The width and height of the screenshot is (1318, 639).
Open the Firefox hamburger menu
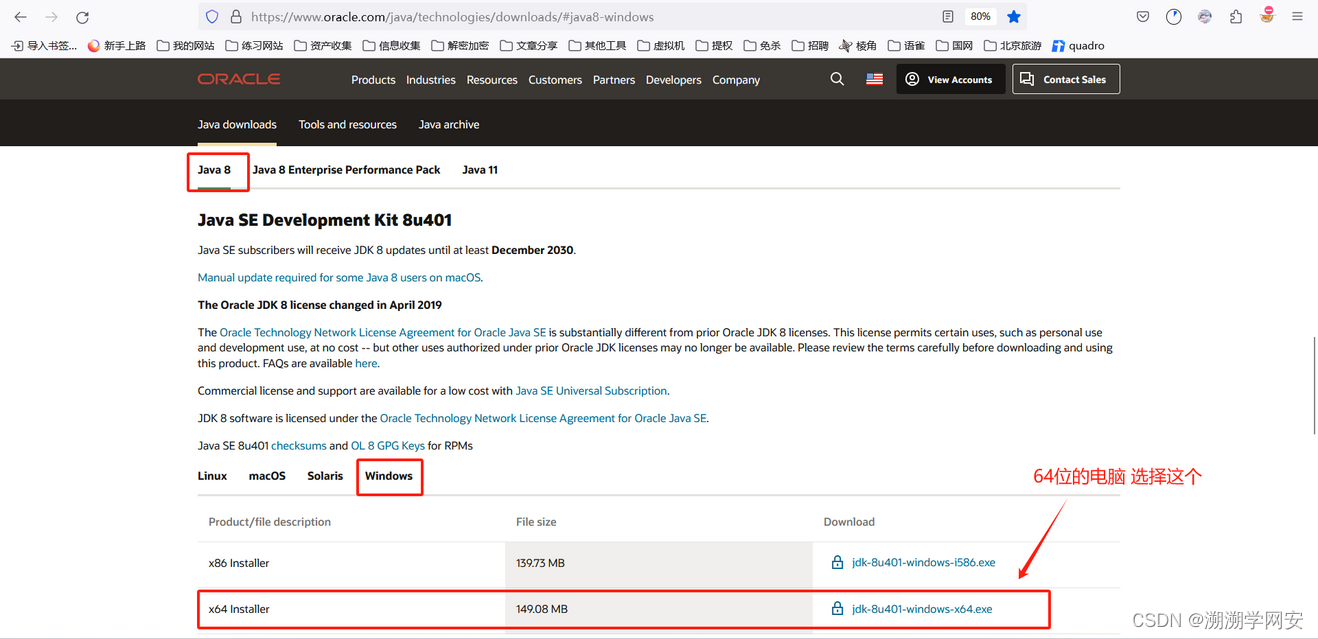pos(1297,17)
